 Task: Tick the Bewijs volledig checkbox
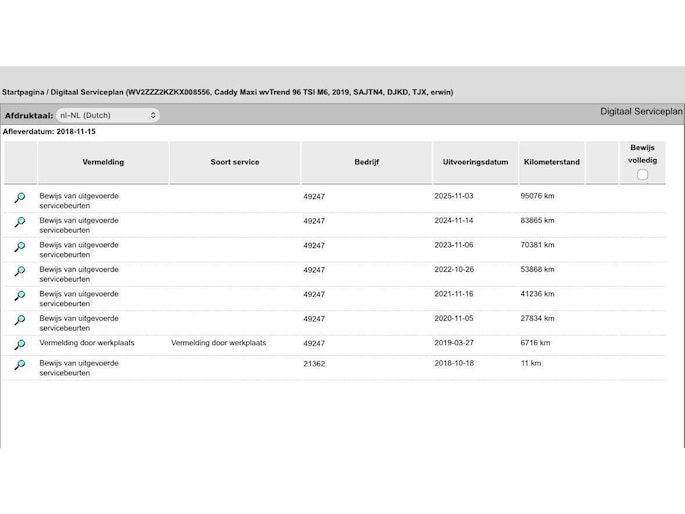(x=642, y=175)
